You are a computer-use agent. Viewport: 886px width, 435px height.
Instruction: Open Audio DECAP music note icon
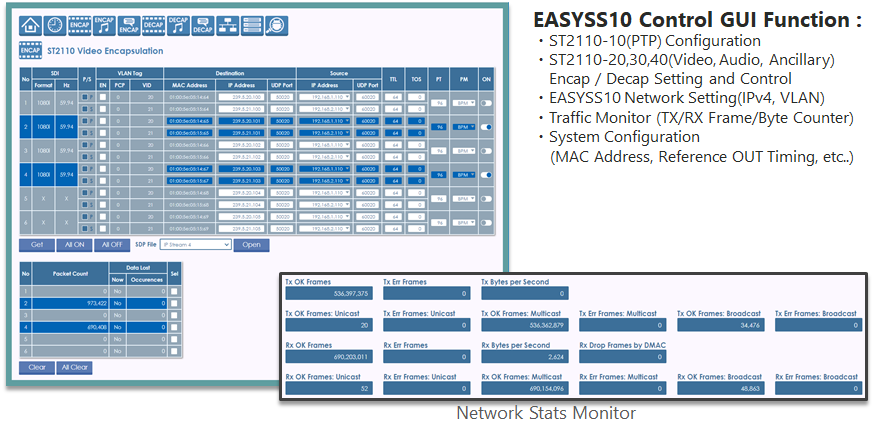click(x=179, y=26)
